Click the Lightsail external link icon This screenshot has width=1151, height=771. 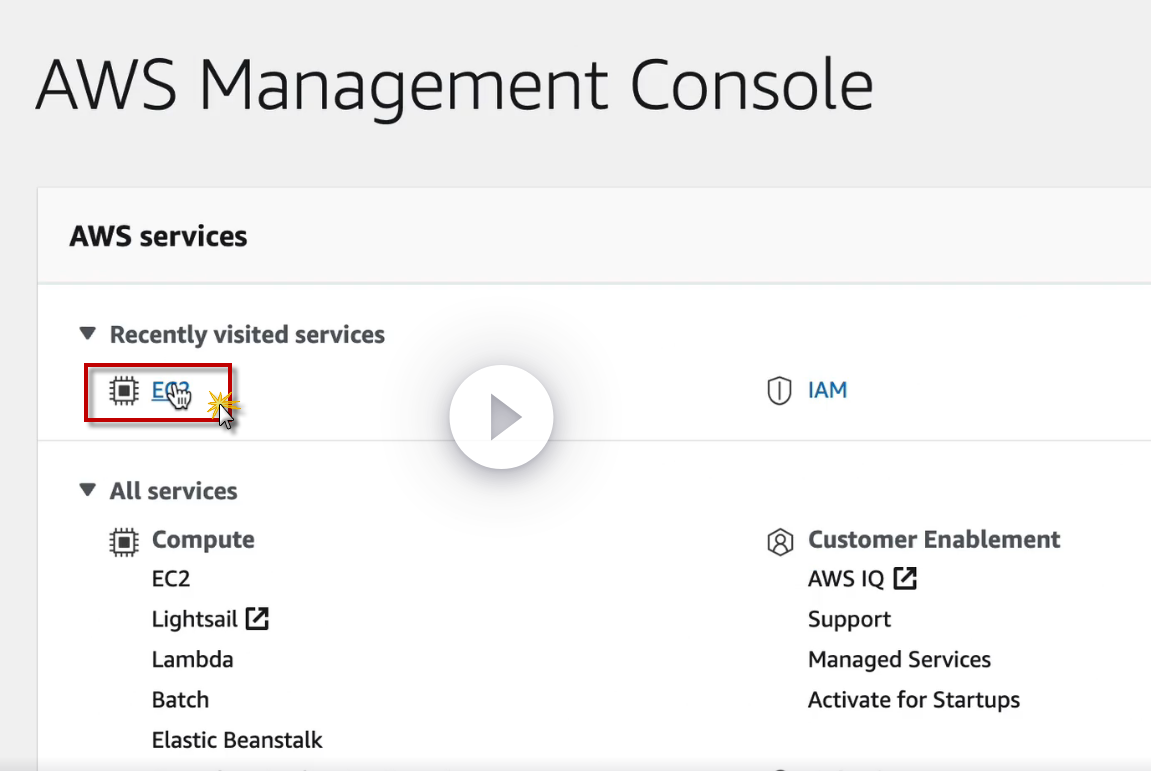click(x=257, y=619)
